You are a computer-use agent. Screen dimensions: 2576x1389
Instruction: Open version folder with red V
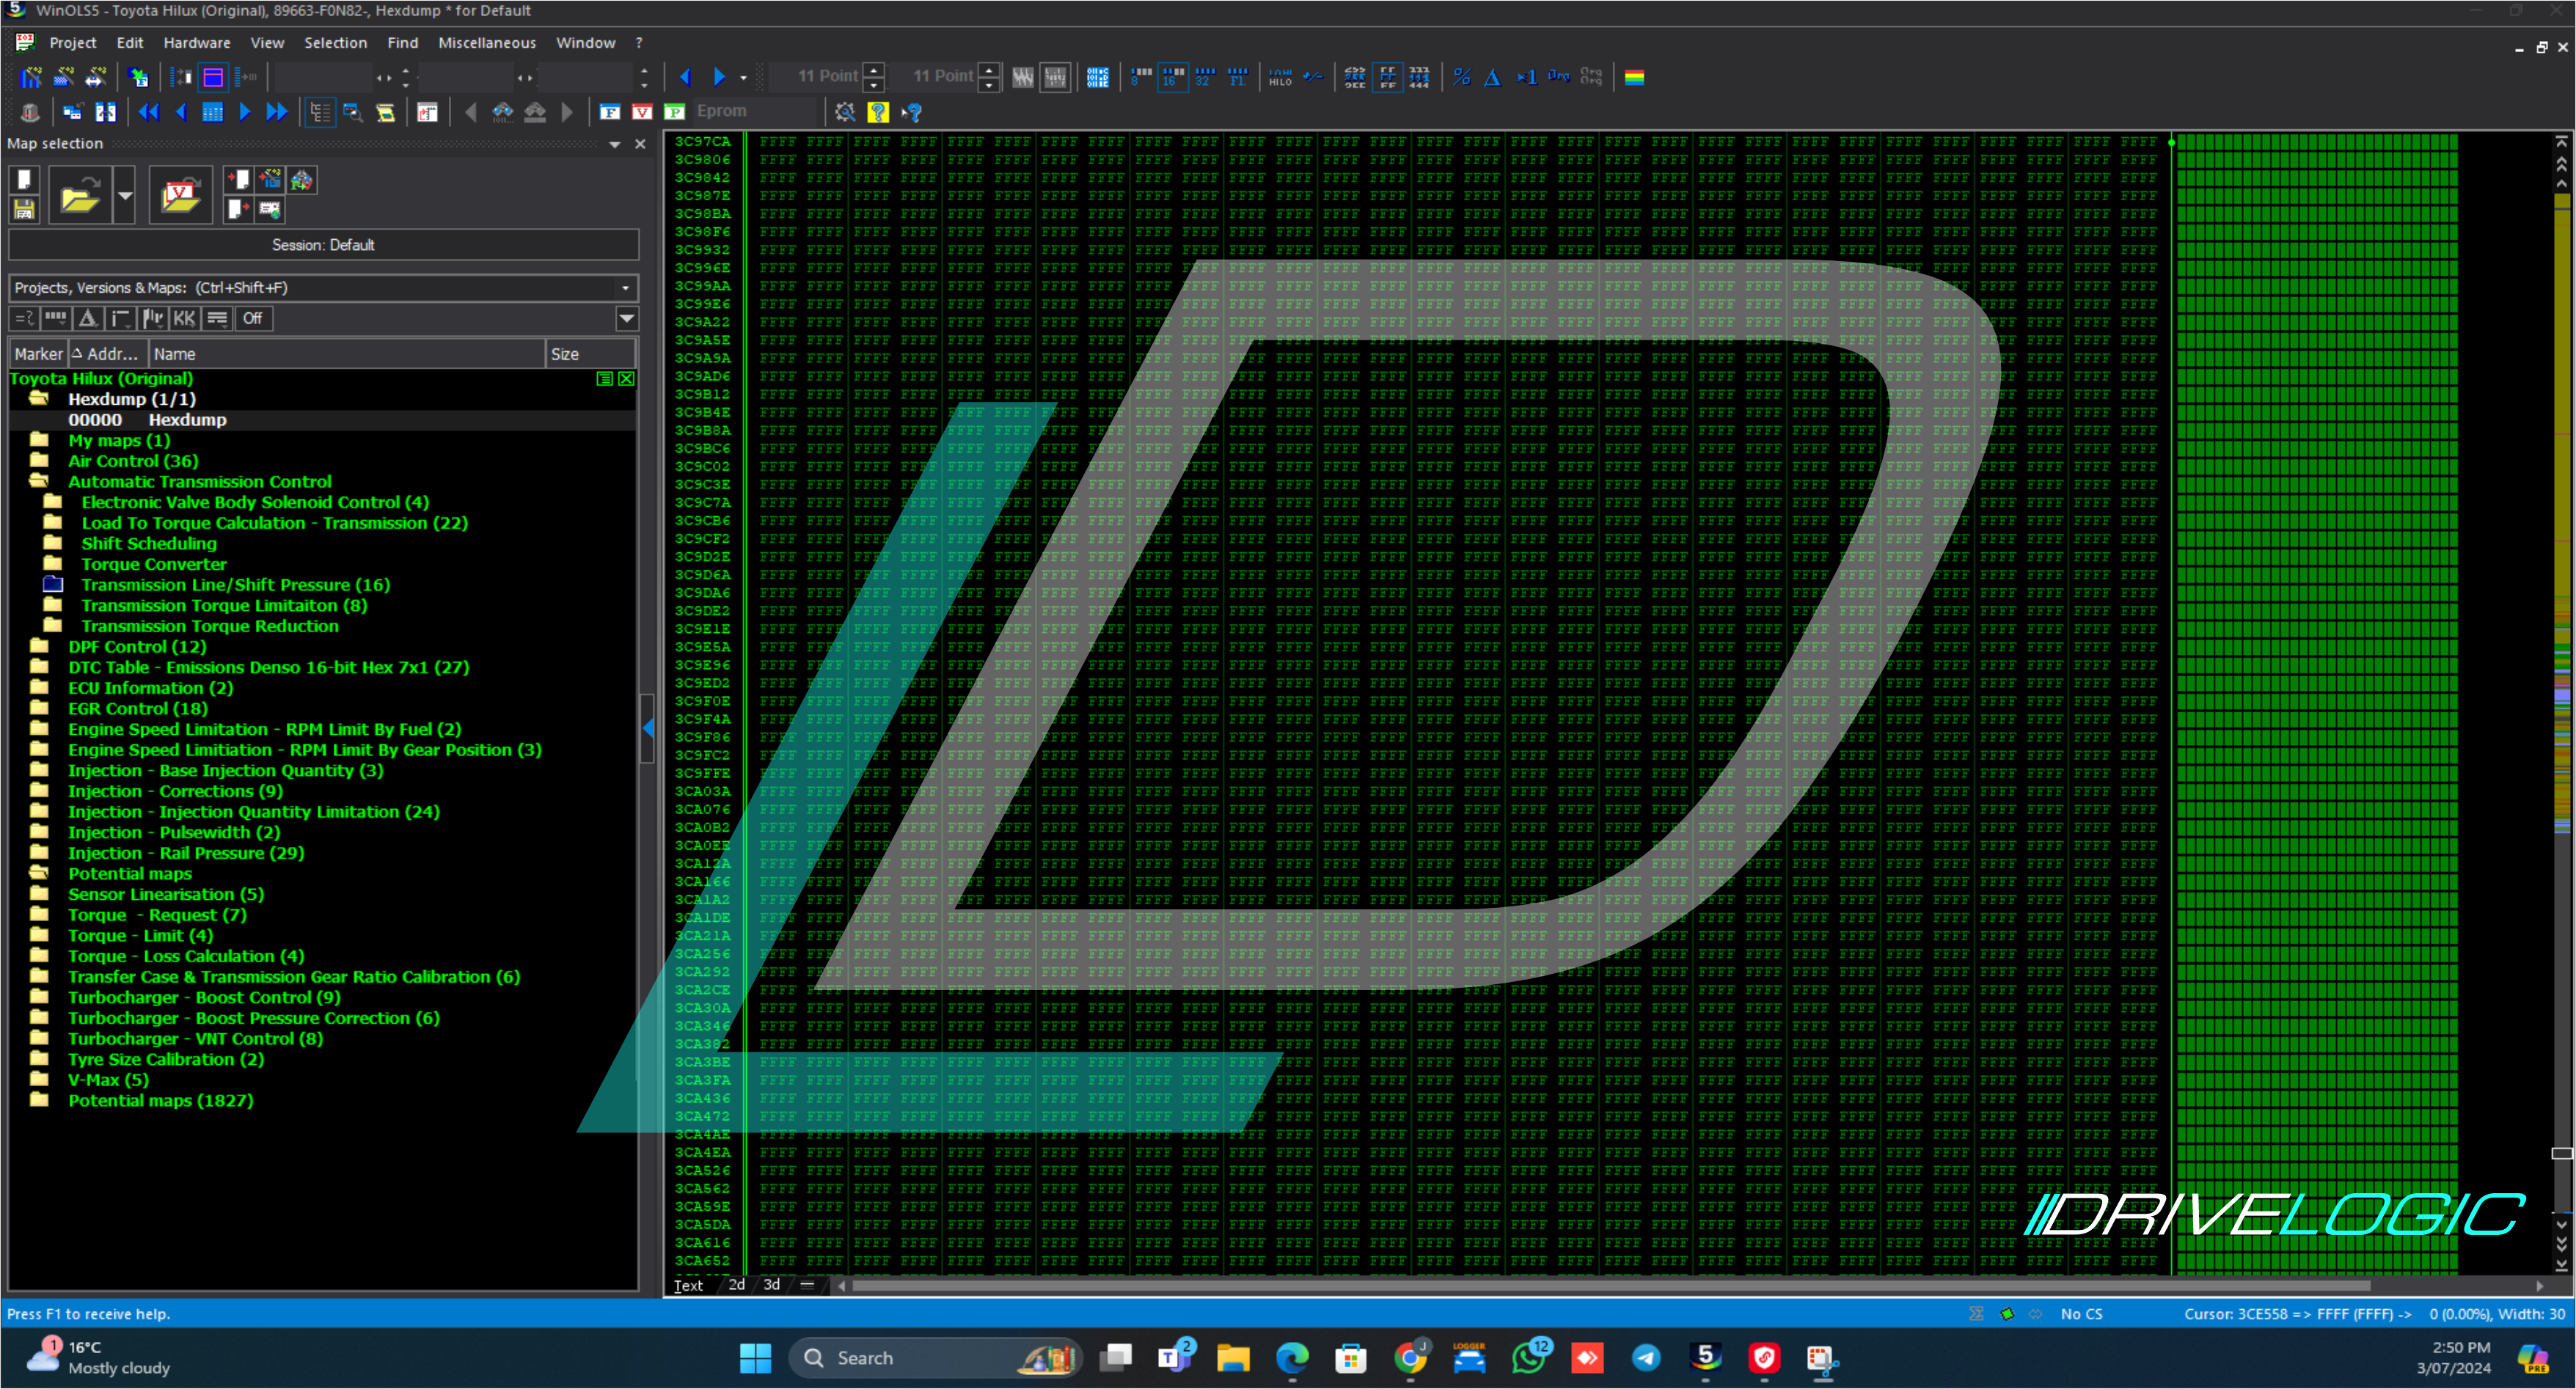tap(181, 195)
